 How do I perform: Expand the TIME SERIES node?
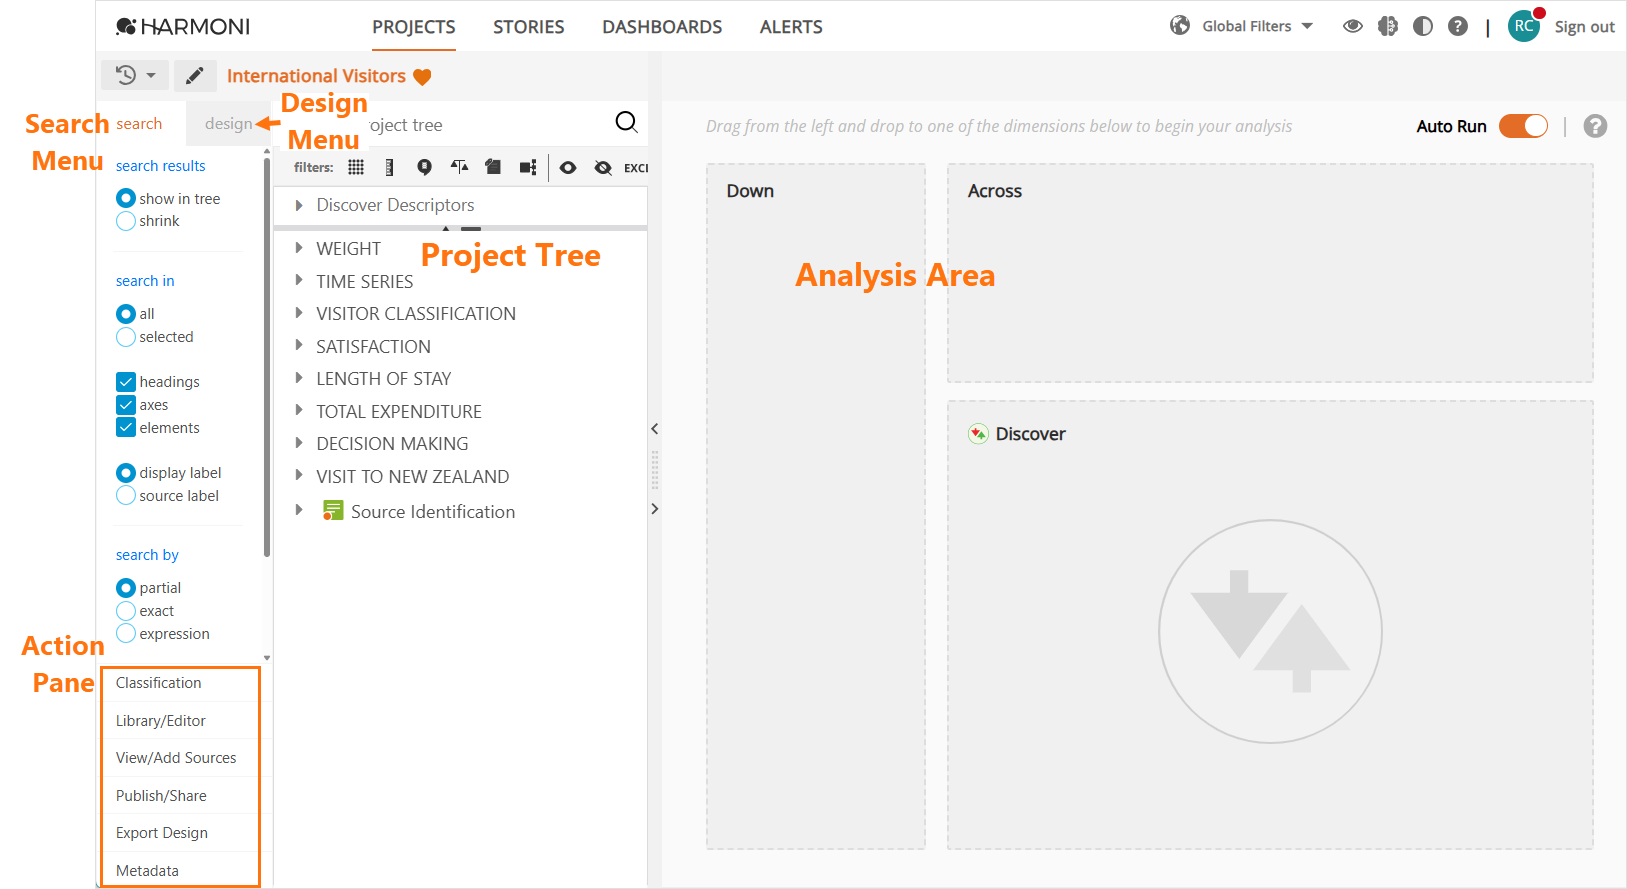click(x=298, y=281)
